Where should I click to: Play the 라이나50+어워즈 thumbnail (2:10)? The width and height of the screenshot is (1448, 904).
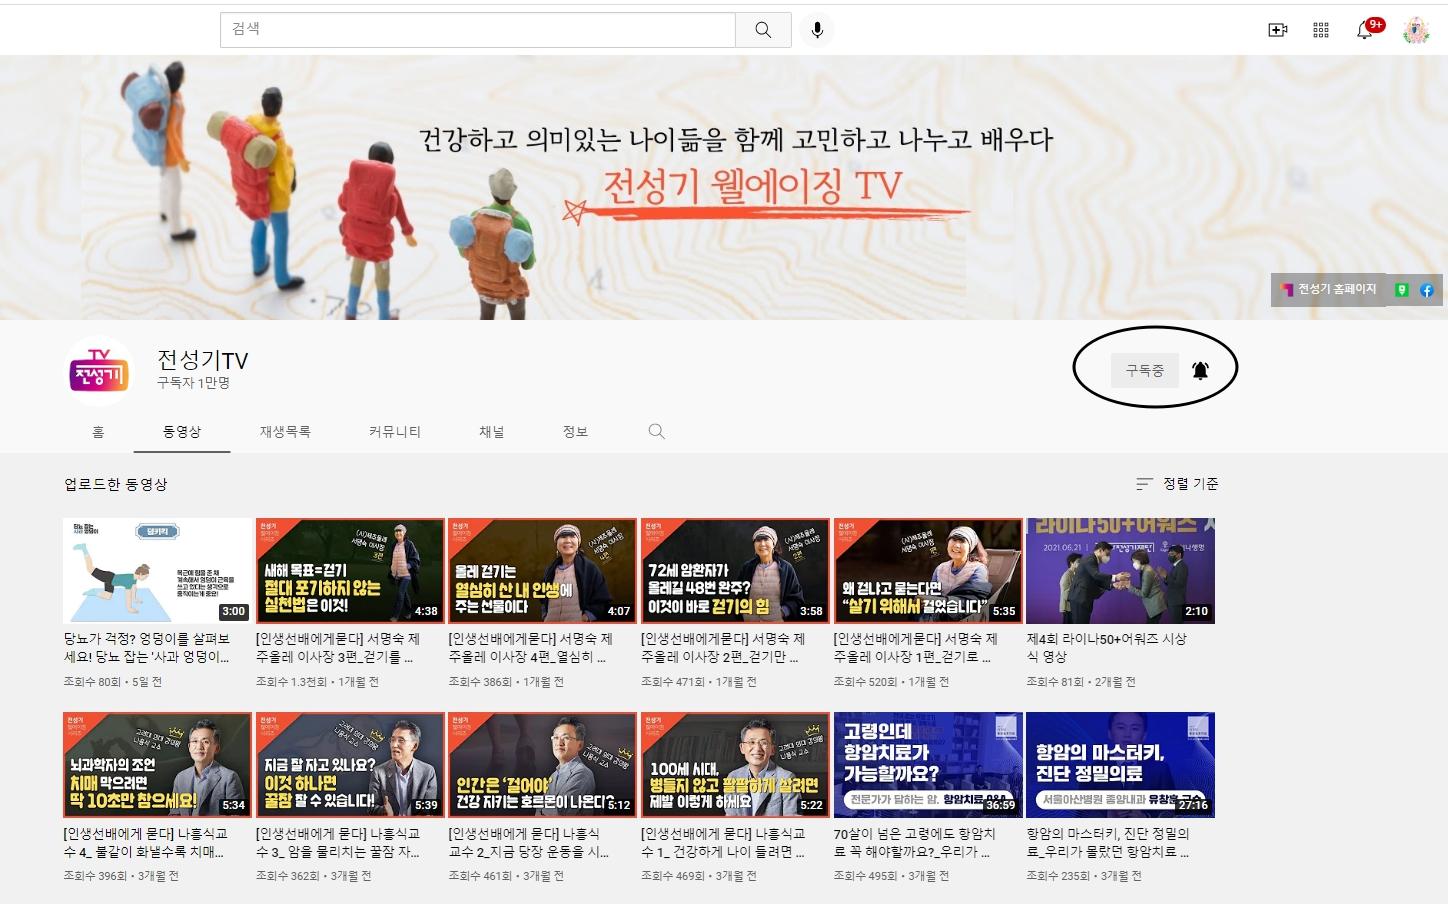(1121, 571)
